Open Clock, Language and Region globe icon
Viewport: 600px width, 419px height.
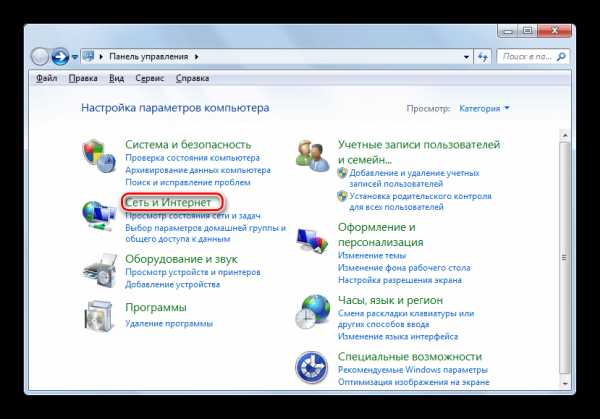(313, 311)
